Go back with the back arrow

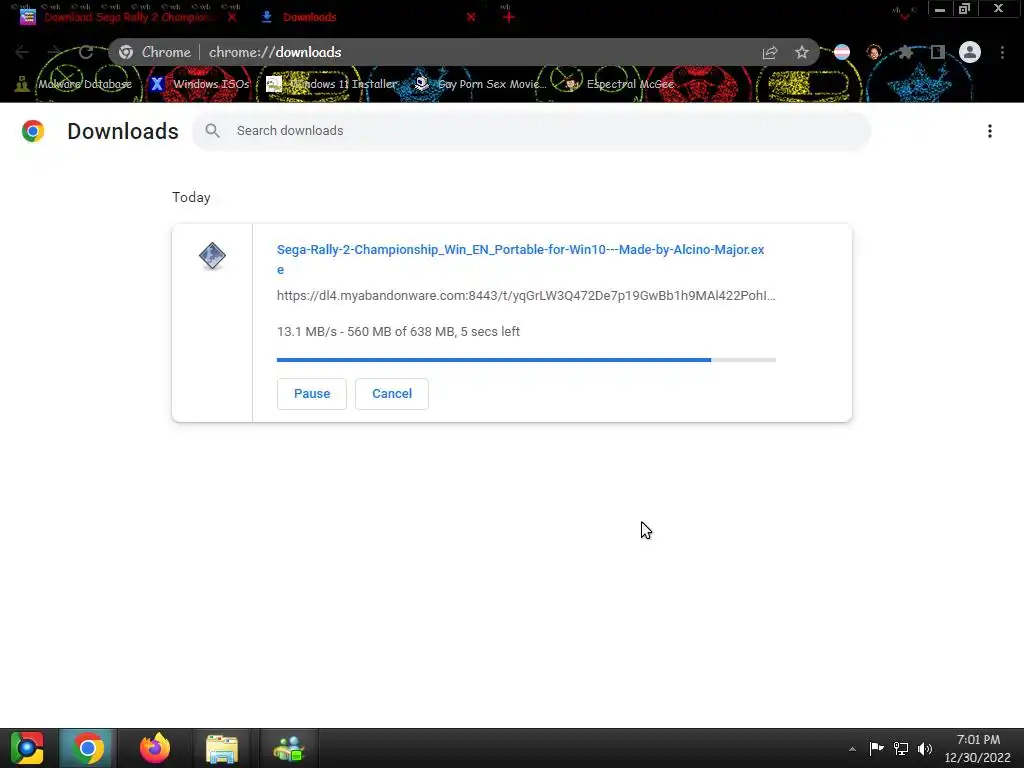(22, 52)
